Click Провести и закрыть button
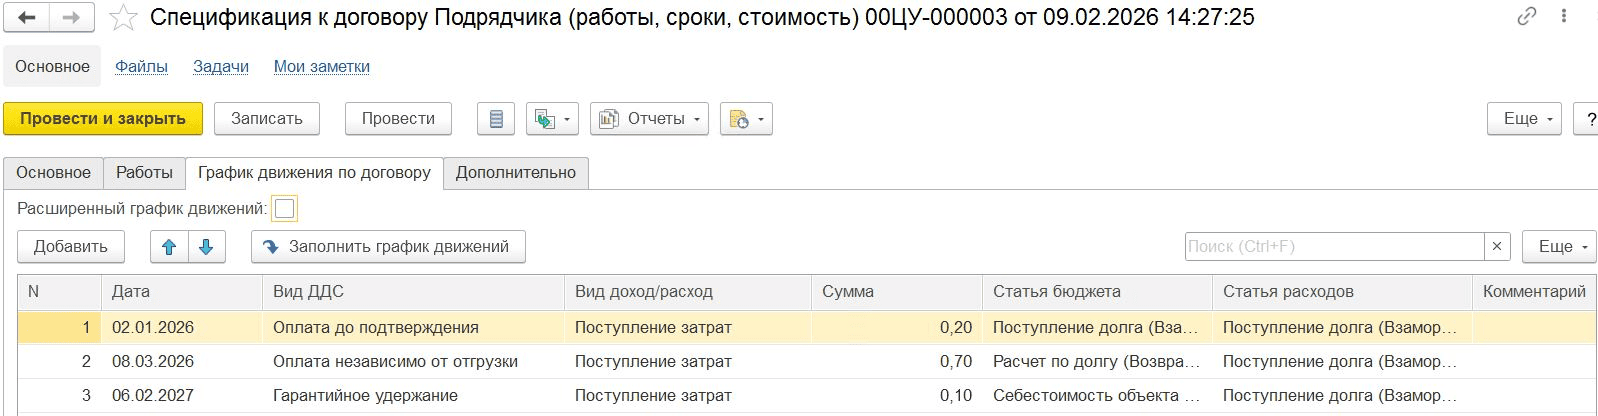The width and height of the screenshot is (1598, 416). [x=103, y=119]
